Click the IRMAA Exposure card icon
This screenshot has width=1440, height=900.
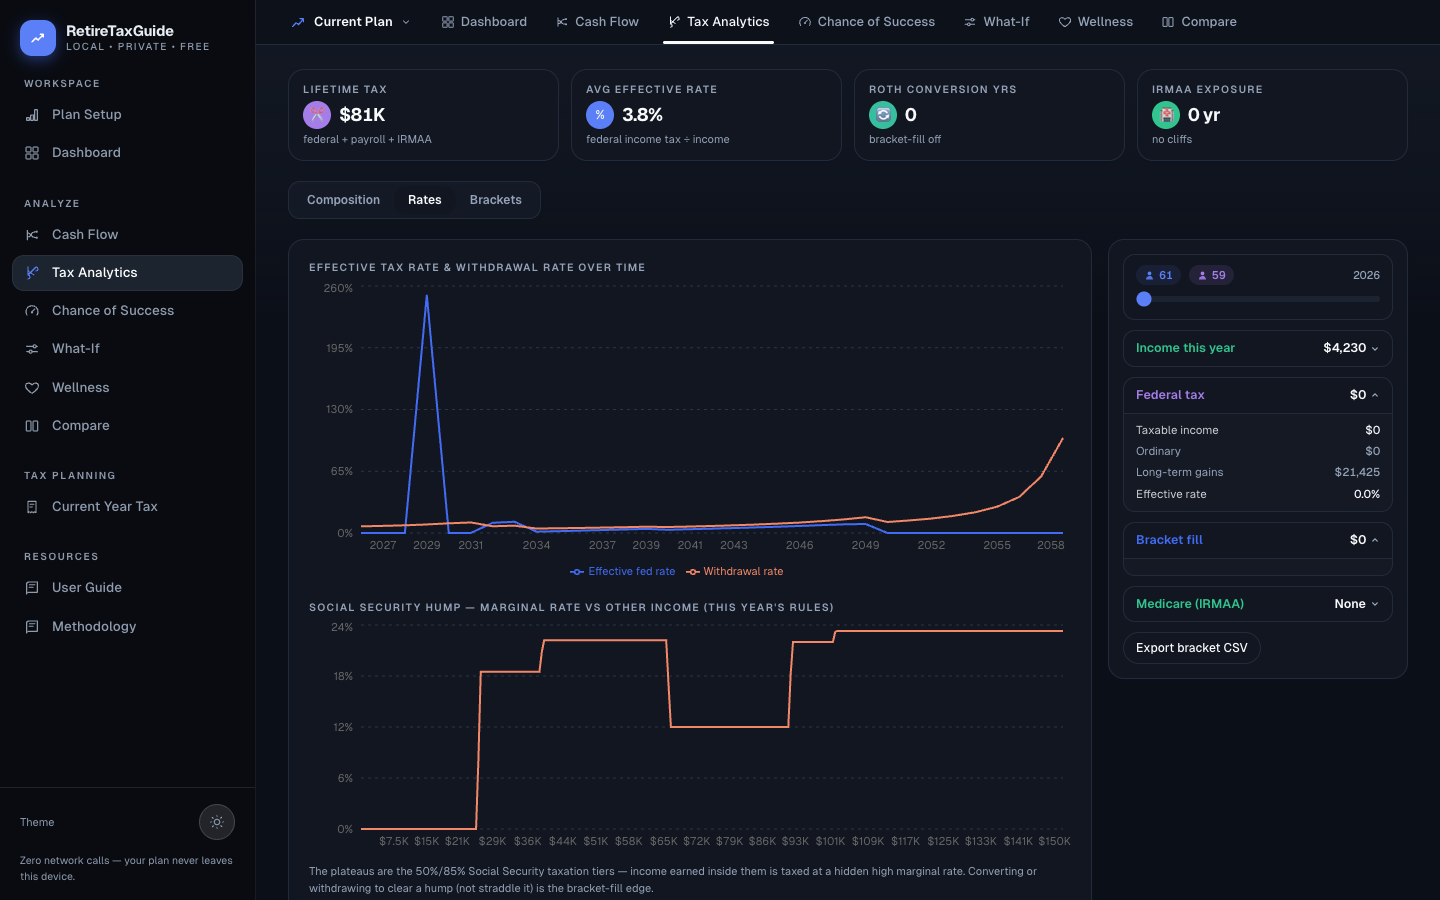coord(1166,115)
